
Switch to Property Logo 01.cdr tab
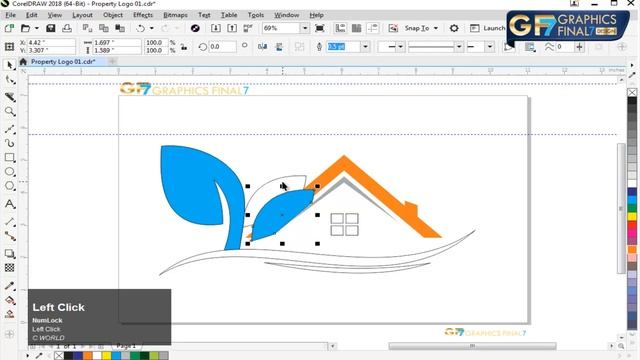[x=63, y=62]
